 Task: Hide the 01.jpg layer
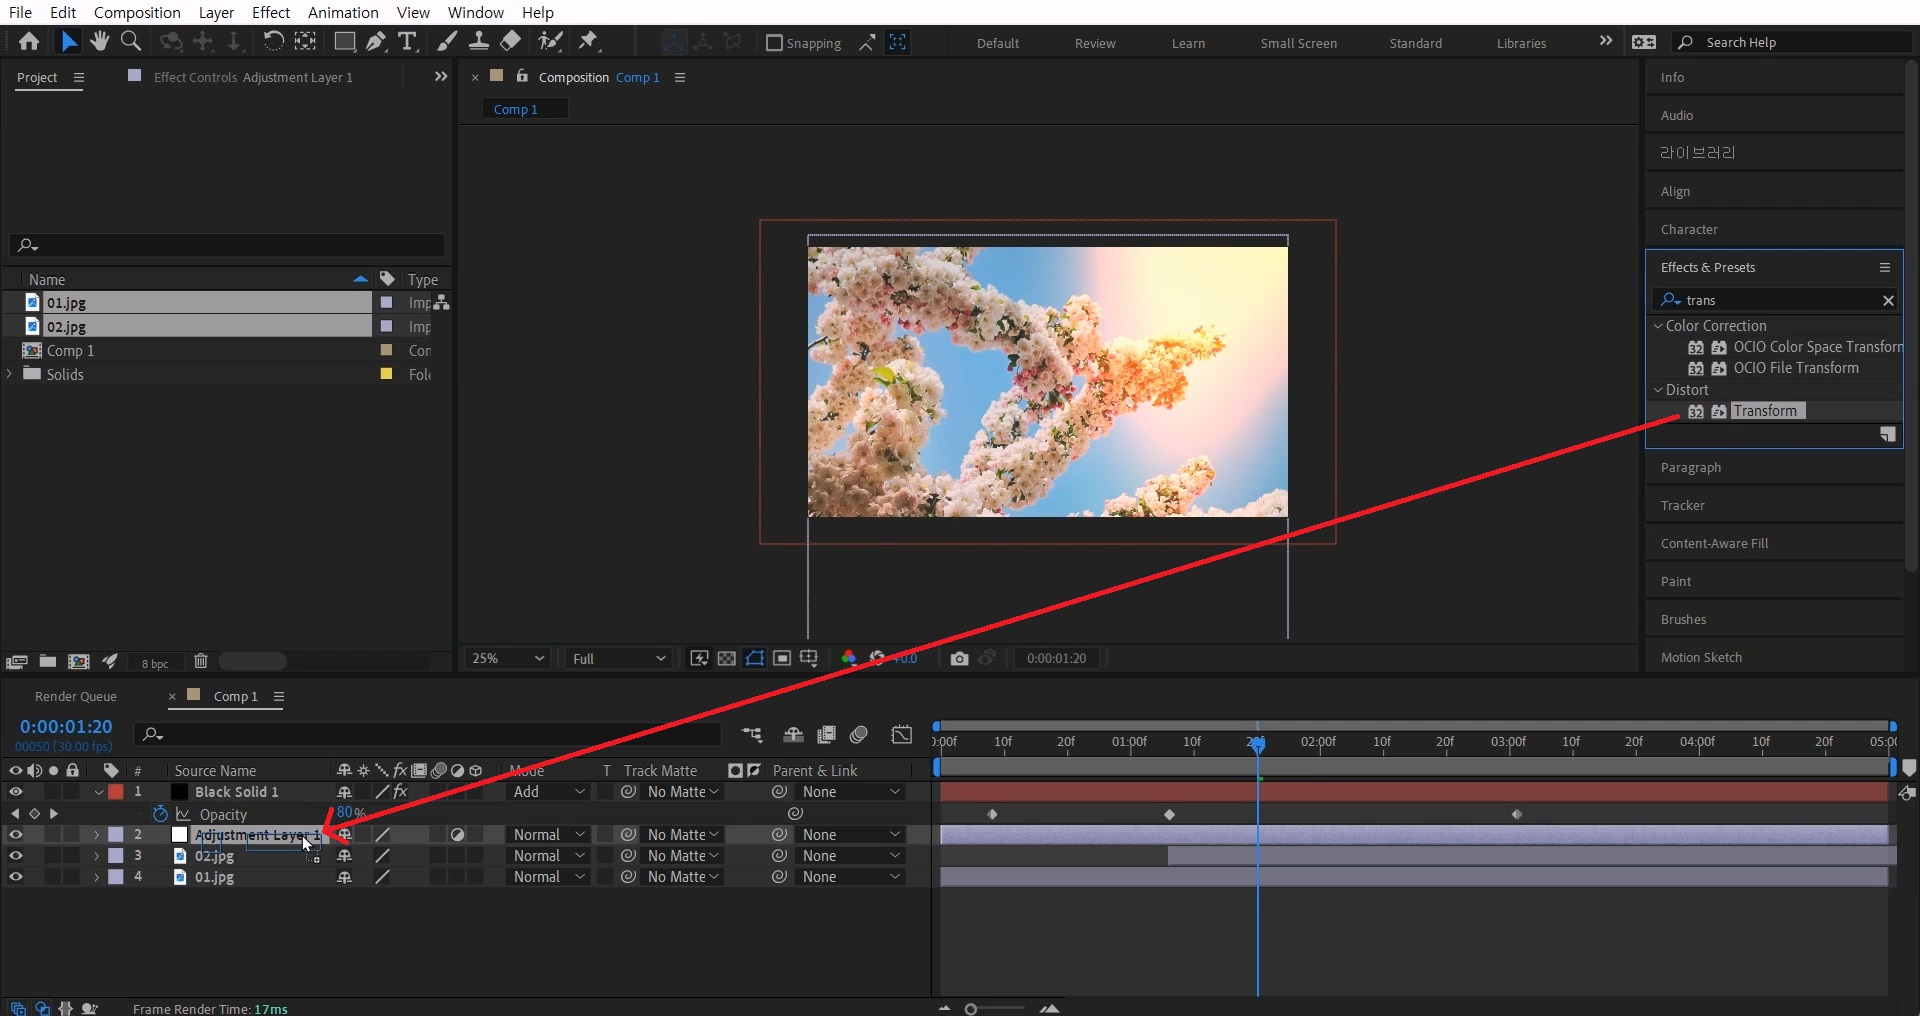16,877
